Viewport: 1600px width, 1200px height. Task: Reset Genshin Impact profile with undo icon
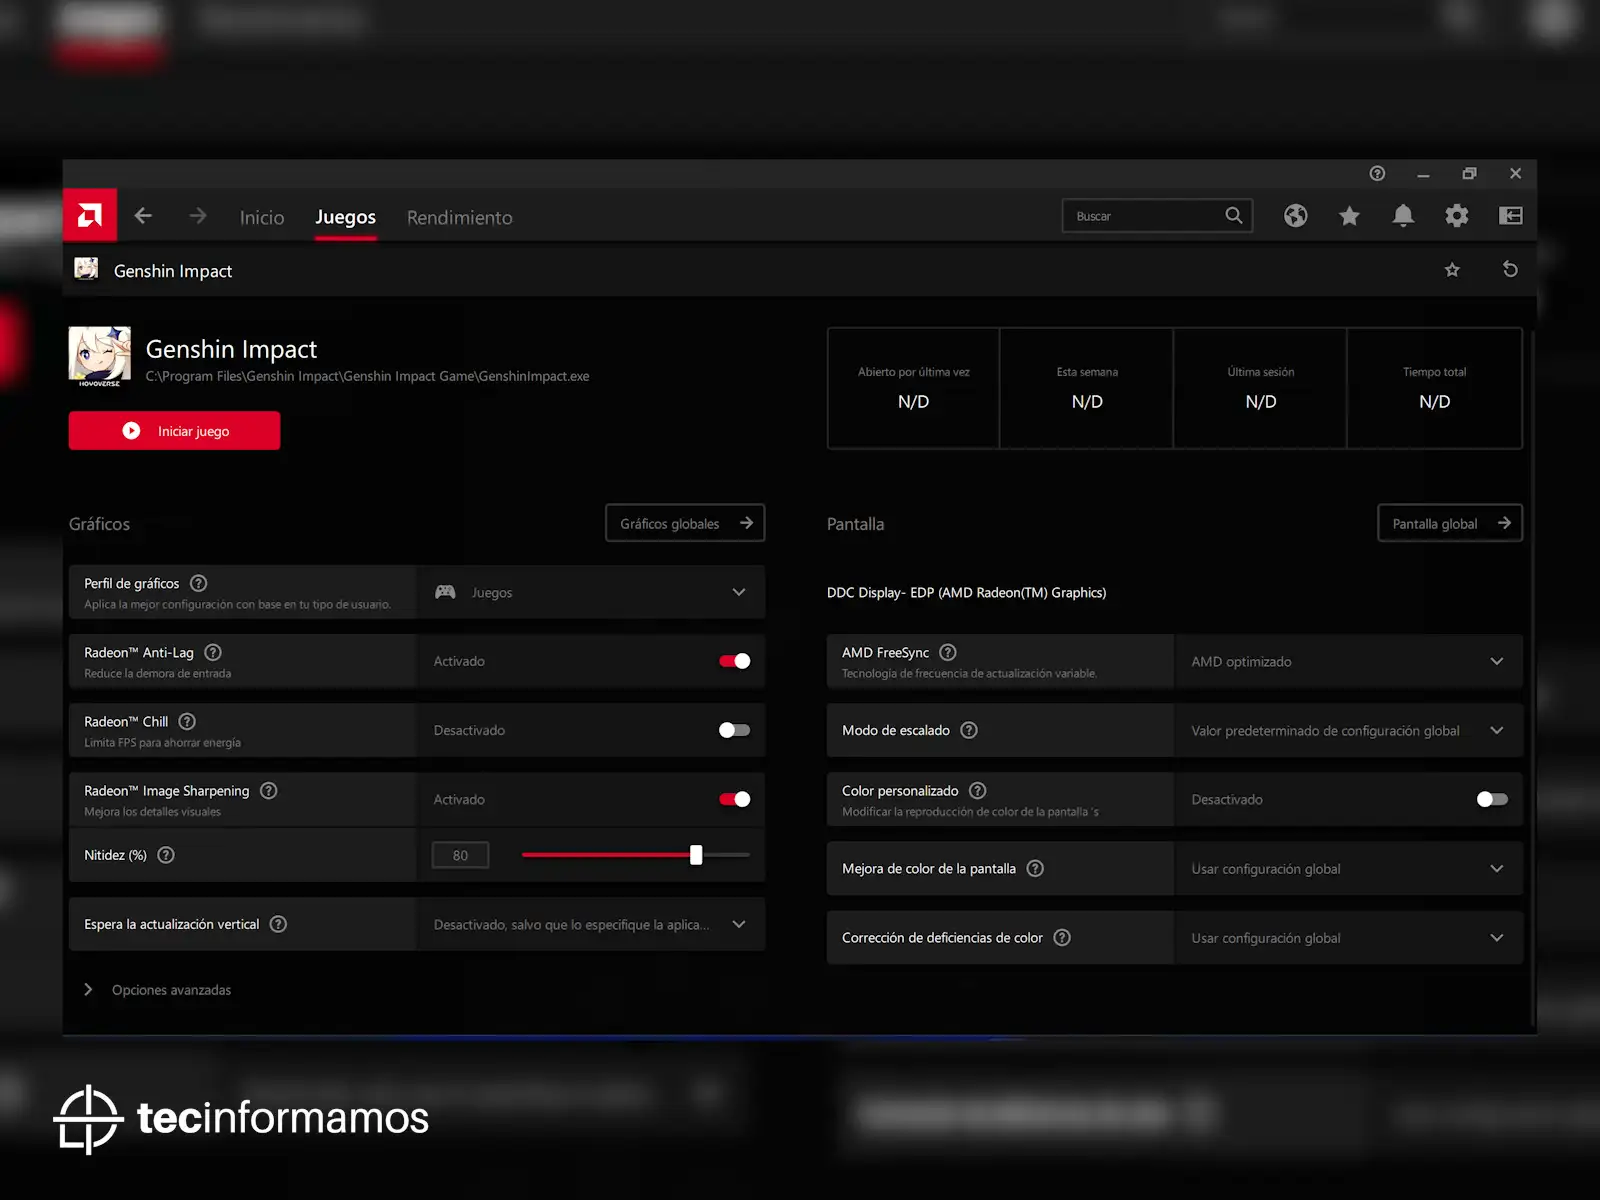(x=1510, y=270)
